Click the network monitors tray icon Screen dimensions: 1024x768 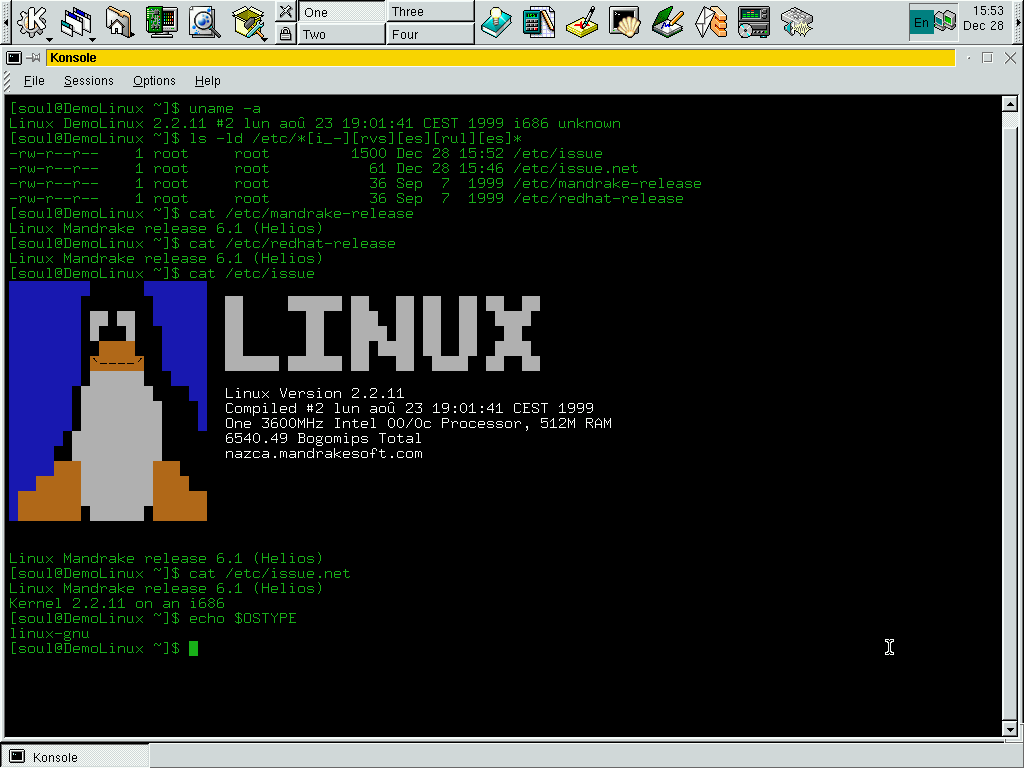click(x=945, y=22)
